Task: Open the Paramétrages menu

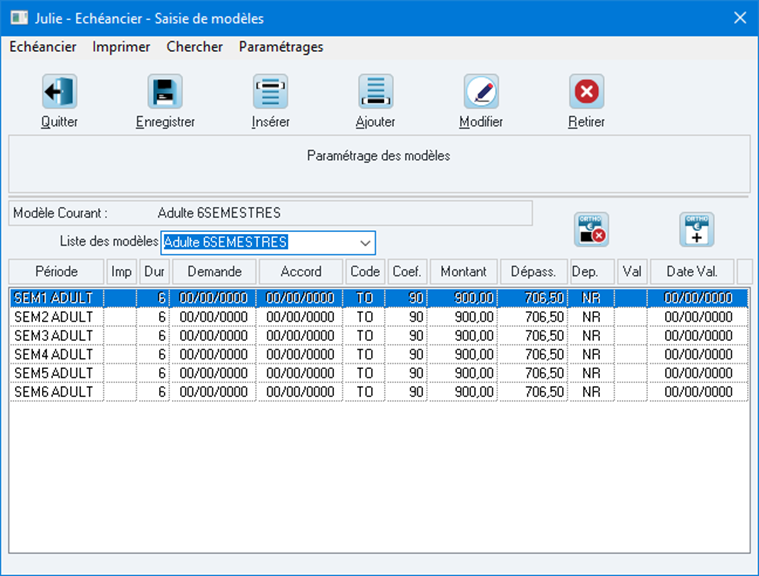Action: tap(281, 46)
